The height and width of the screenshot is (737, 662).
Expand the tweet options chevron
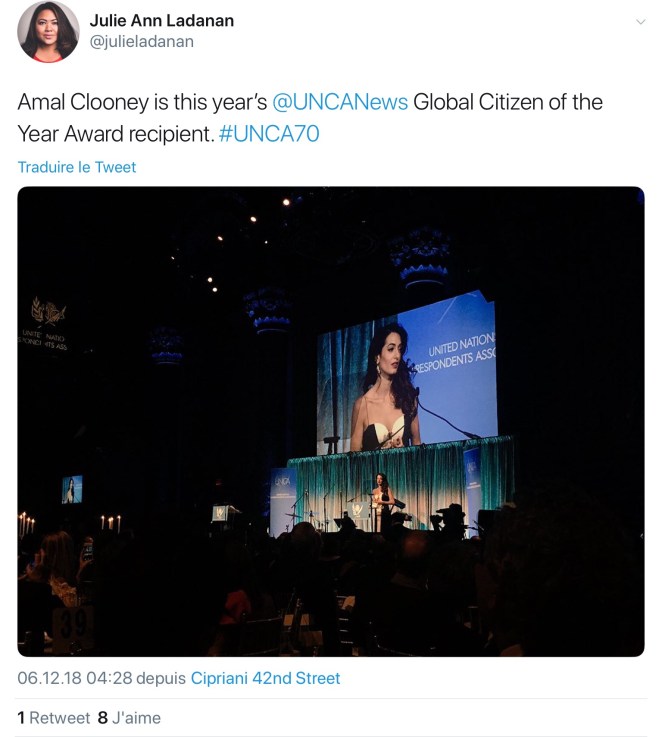click(640, 22)
